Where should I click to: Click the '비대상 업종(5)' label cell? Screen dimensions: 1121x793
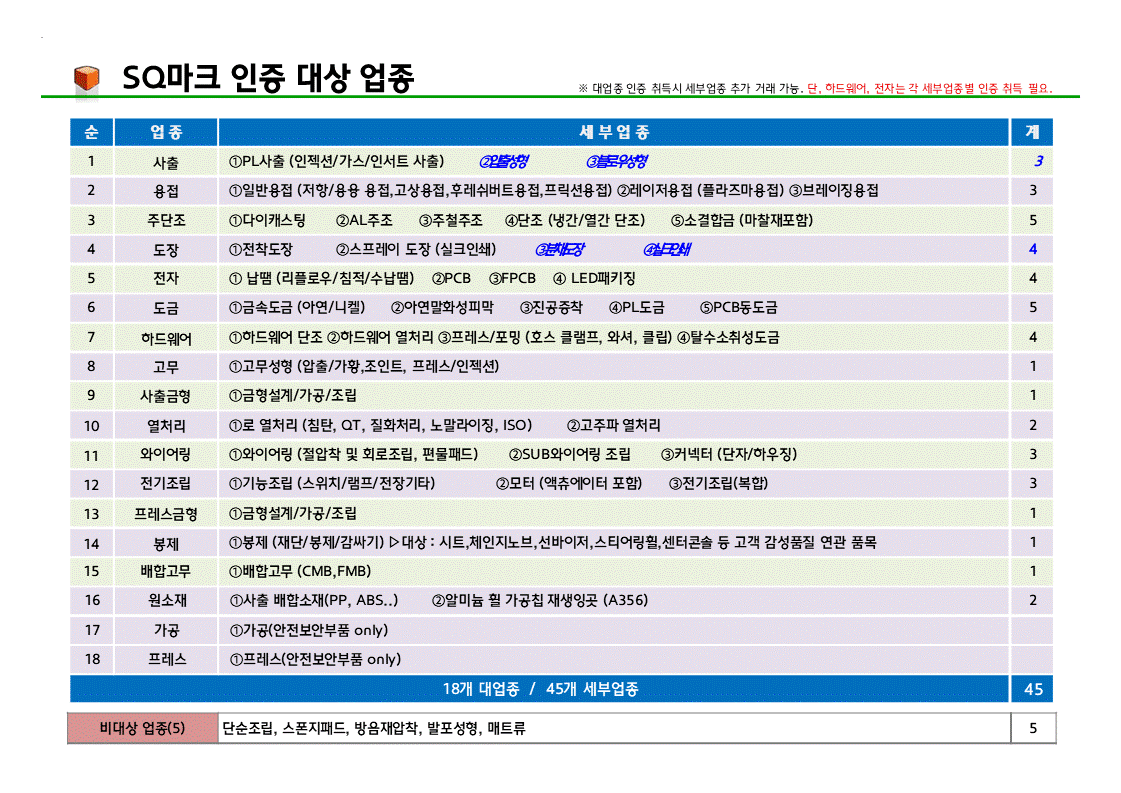[x=143, y=728]
